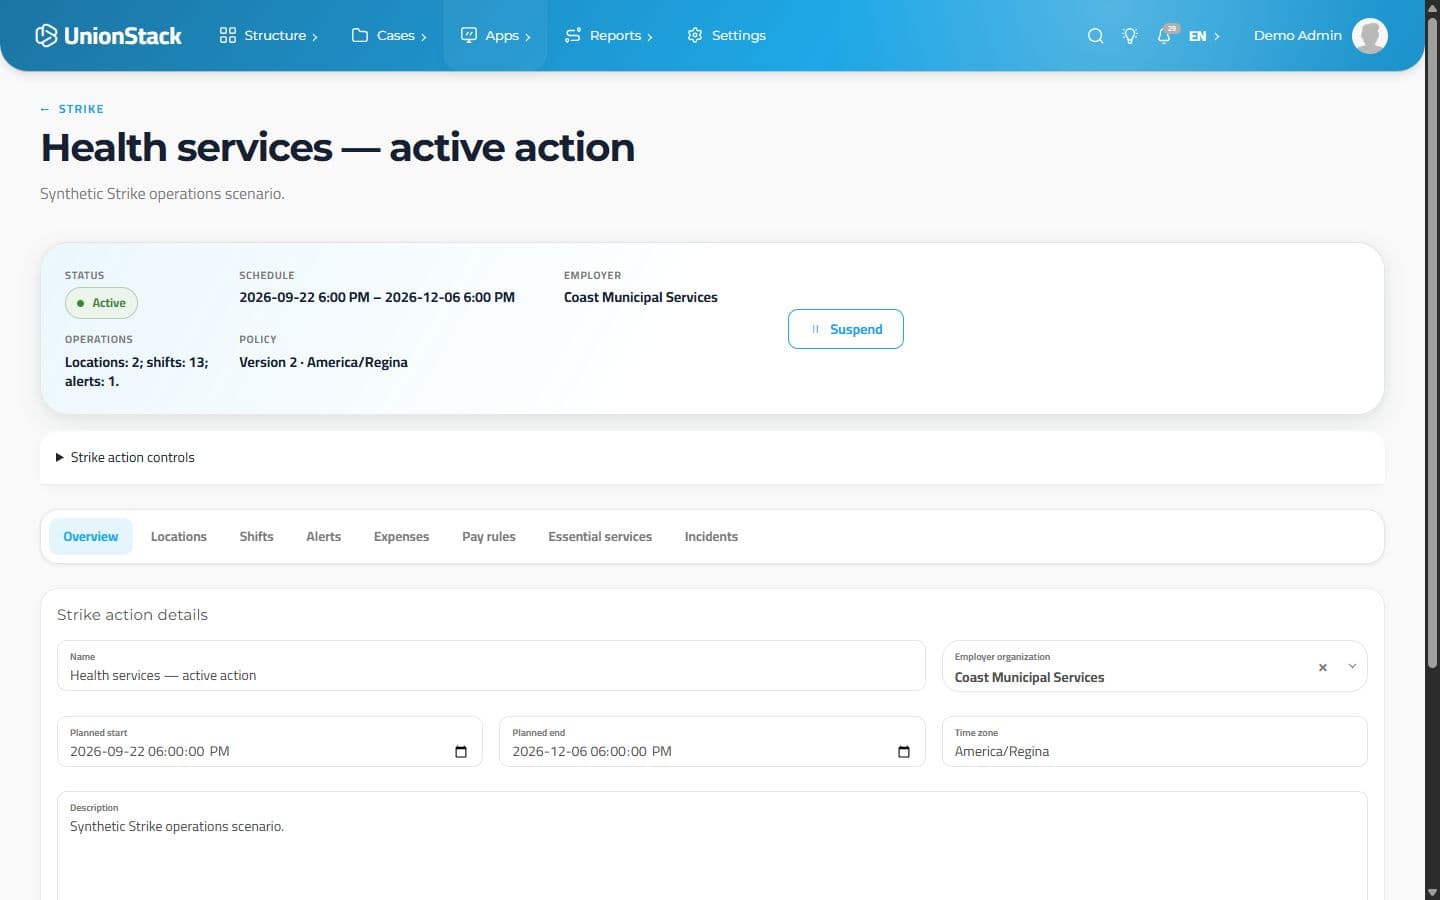Click the Health services page heading

pyautogui.click(x=338, y=148)
